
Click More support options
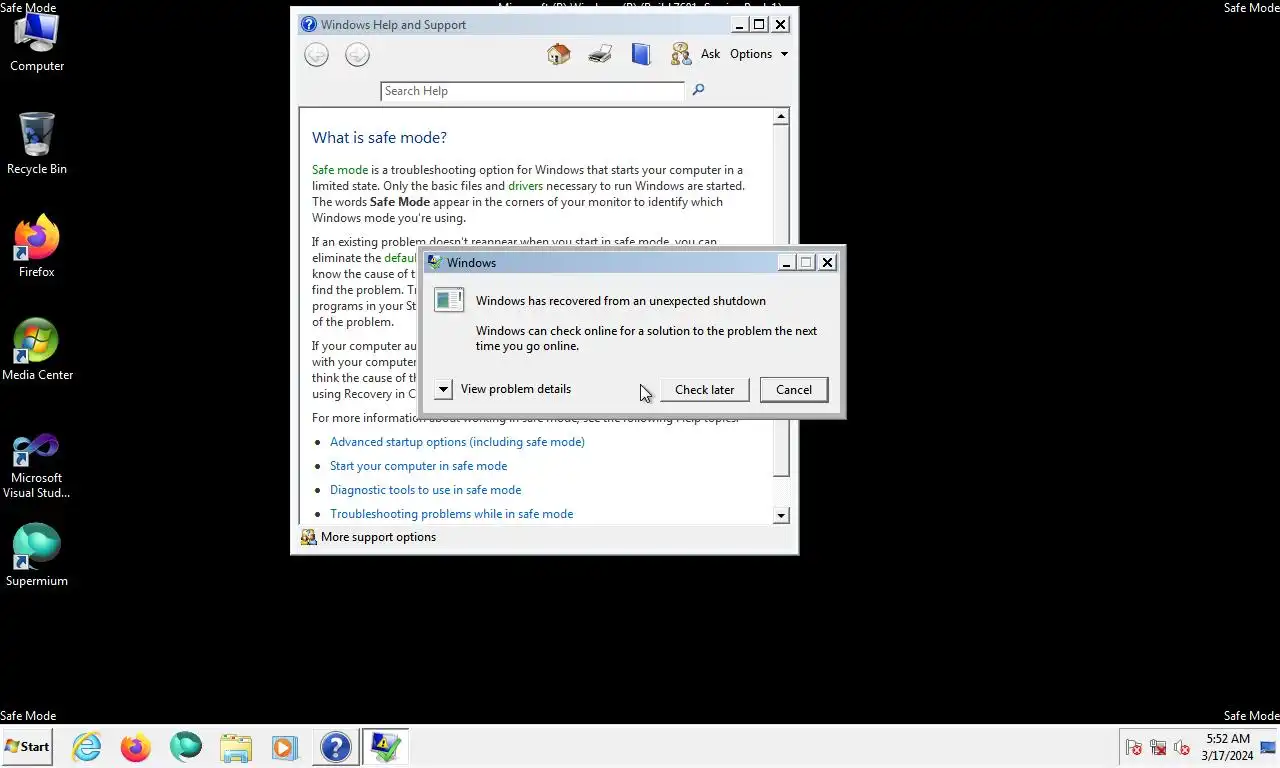368,537
